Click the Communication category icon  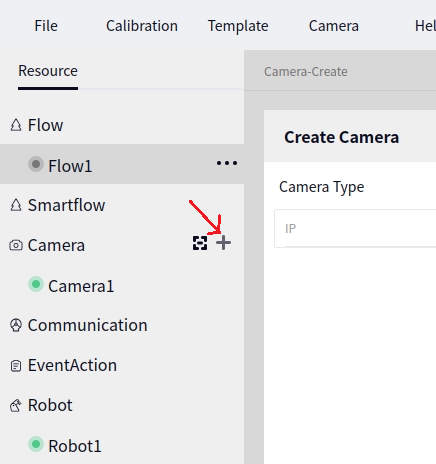tap(16, 325)
